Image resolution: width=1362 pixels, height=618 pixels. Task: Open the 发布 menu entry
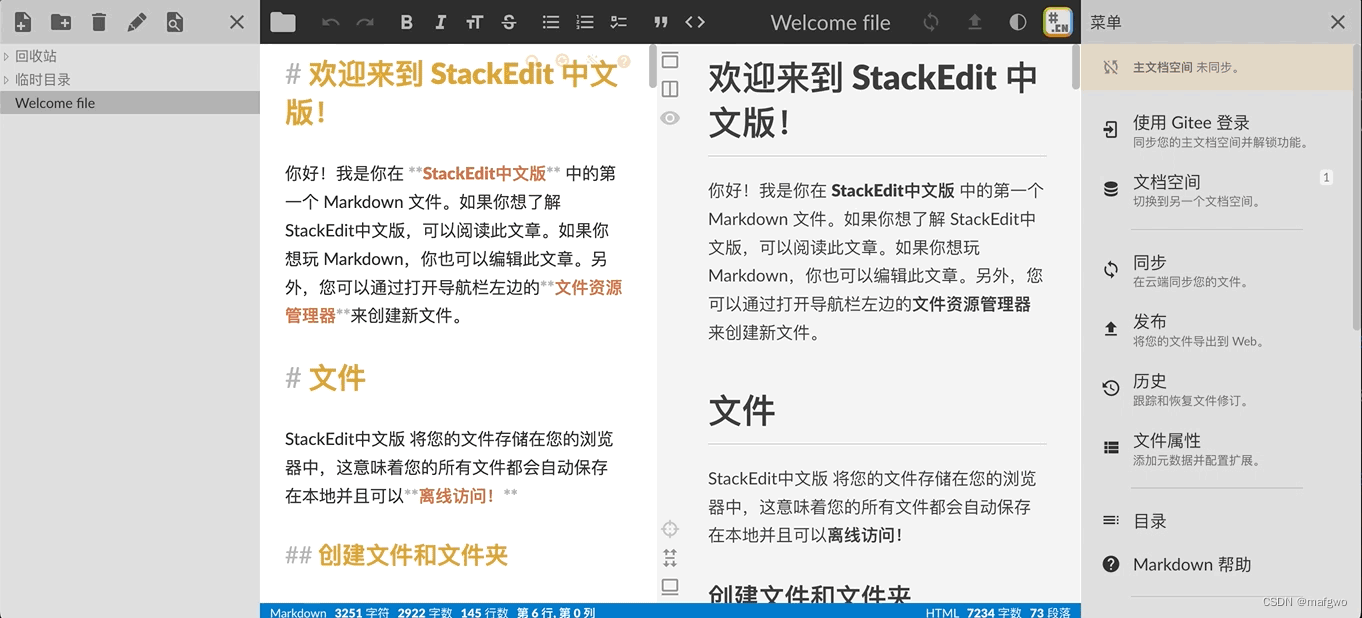tap(1216, 330)
